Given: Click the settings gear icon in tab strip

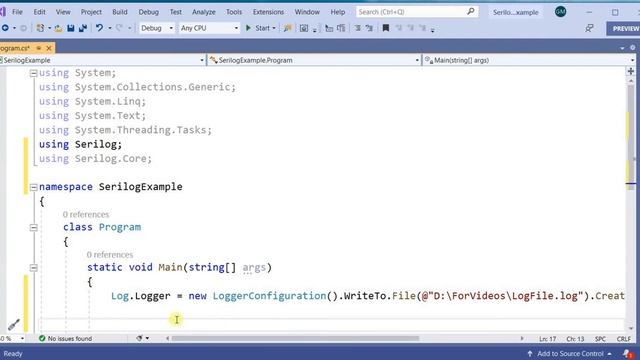Looking at the screenshot, I should (632, 48).
